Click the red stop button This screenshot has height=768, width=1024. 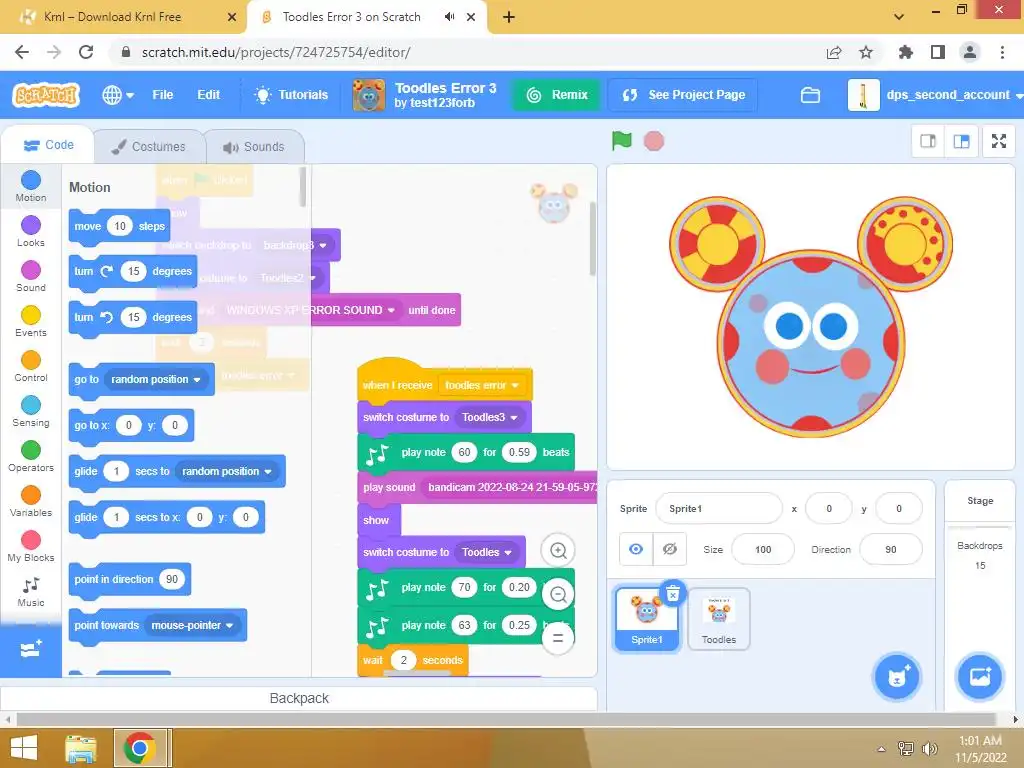pos(654,141)
